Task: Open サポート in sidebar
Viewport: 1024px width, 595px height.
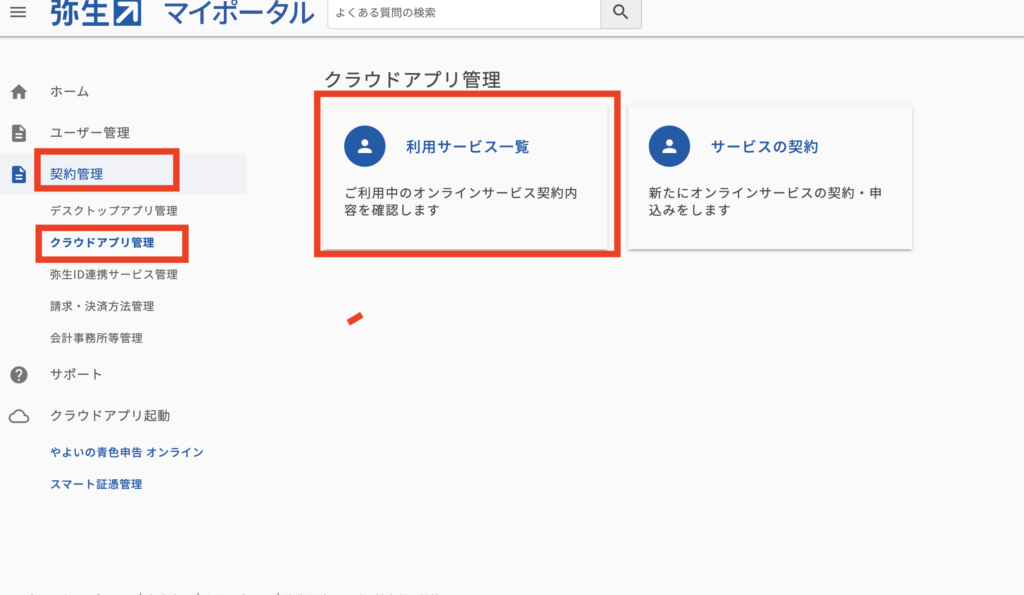Action: point(76,374)
